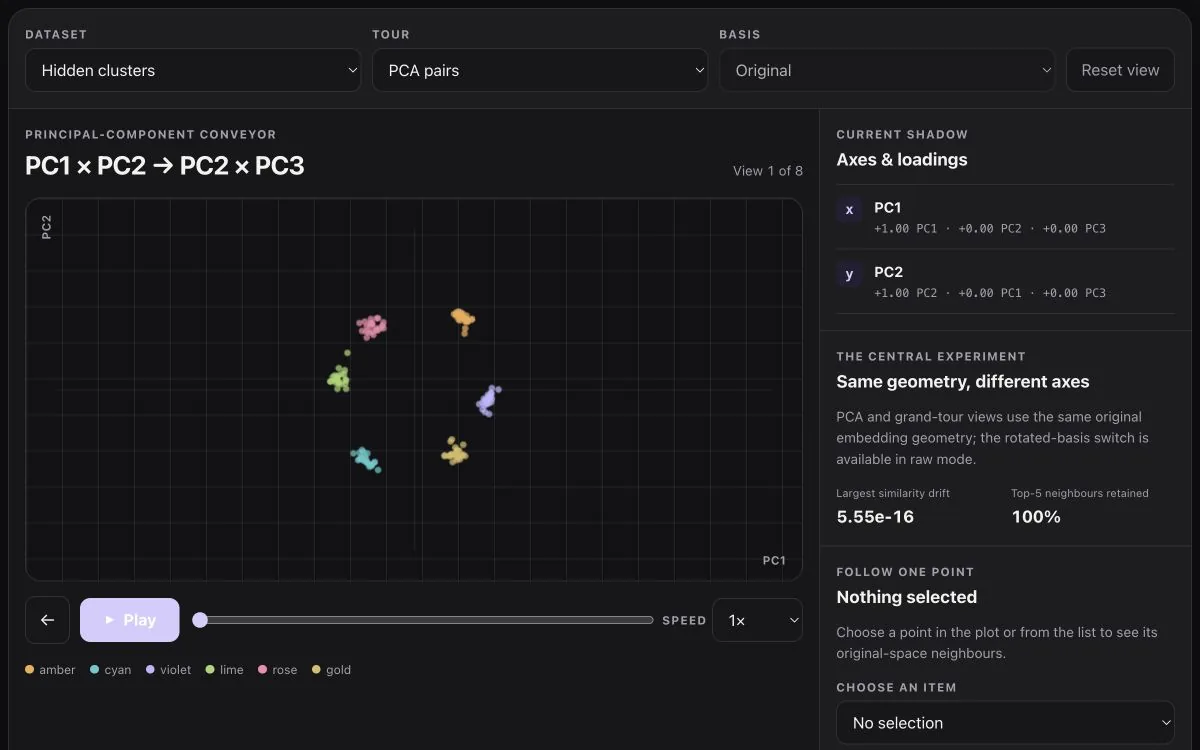Open the Choose an item dropdown
Viewport: 1200px width, 750px height.
tap(1005, 723)
